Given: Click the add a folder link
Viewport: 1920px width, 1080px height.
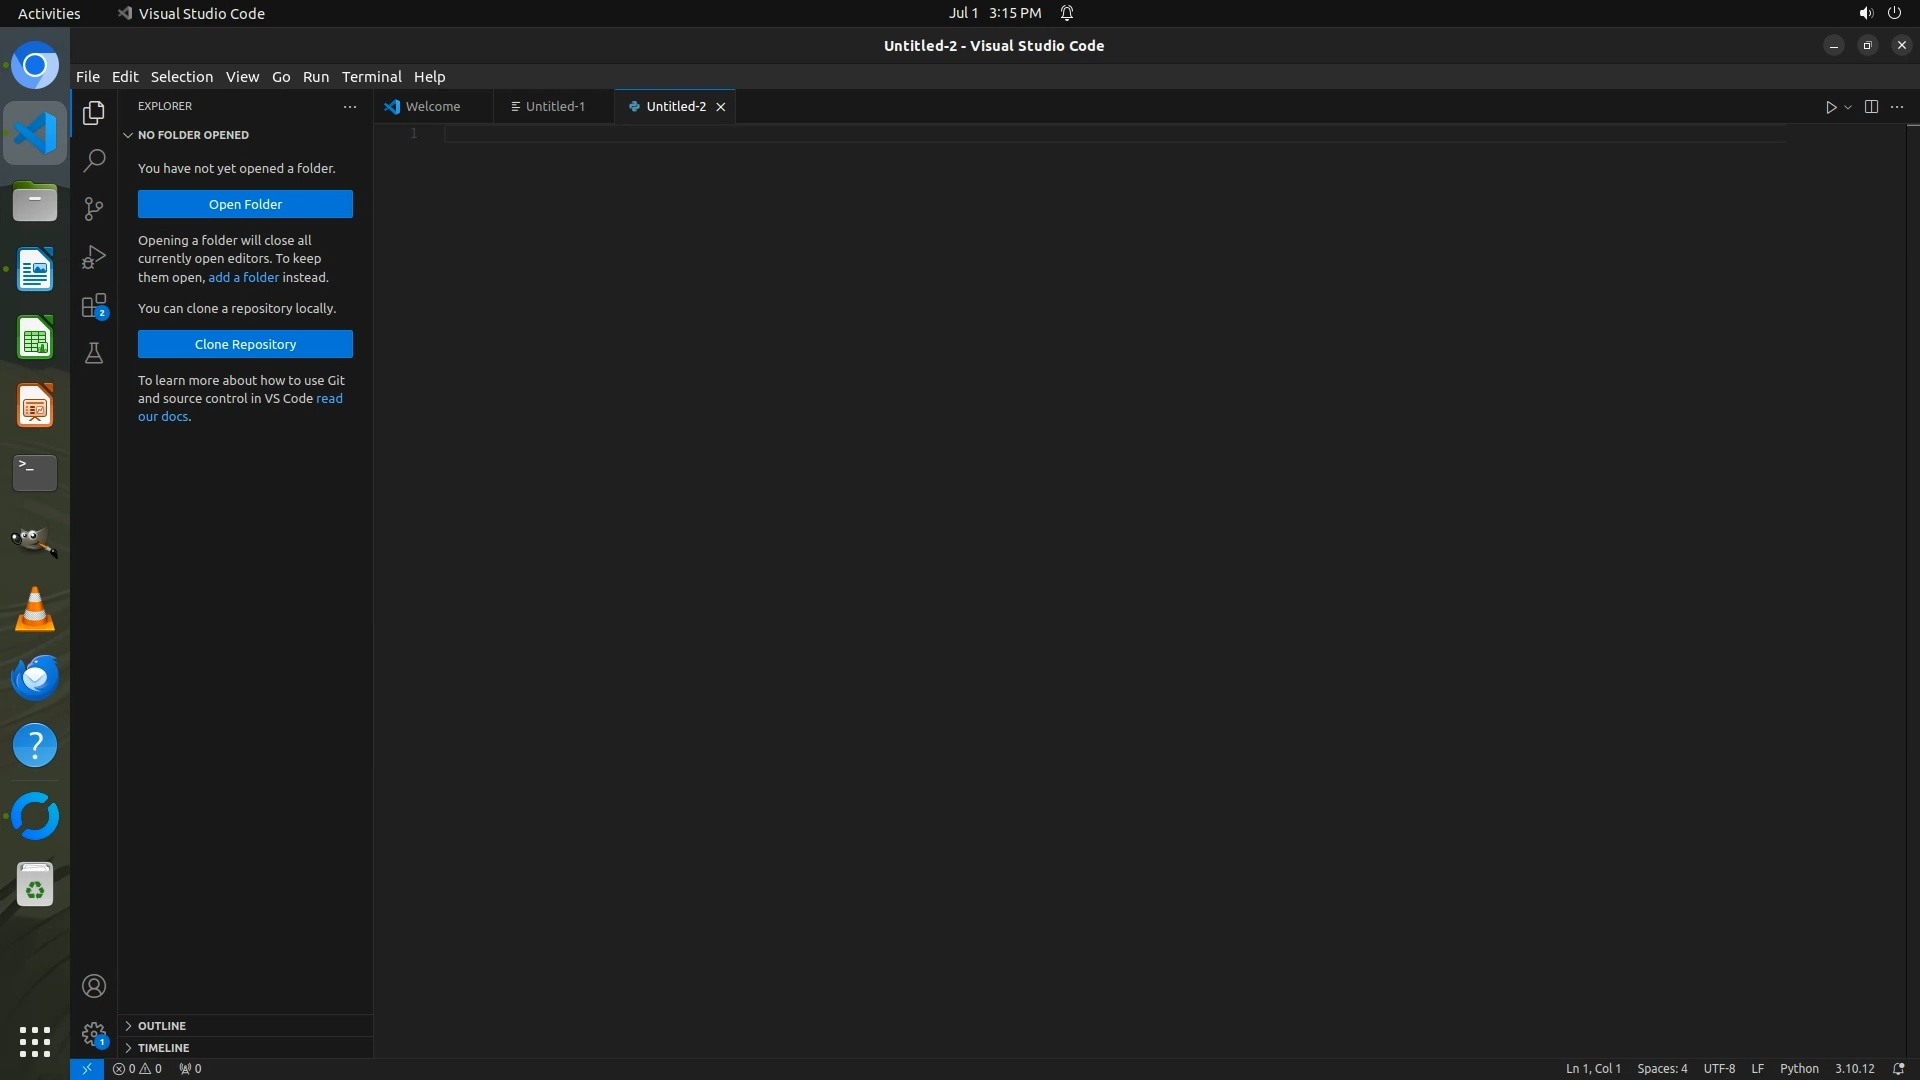Looking at the screenshot, I should (x=243, y=277).
